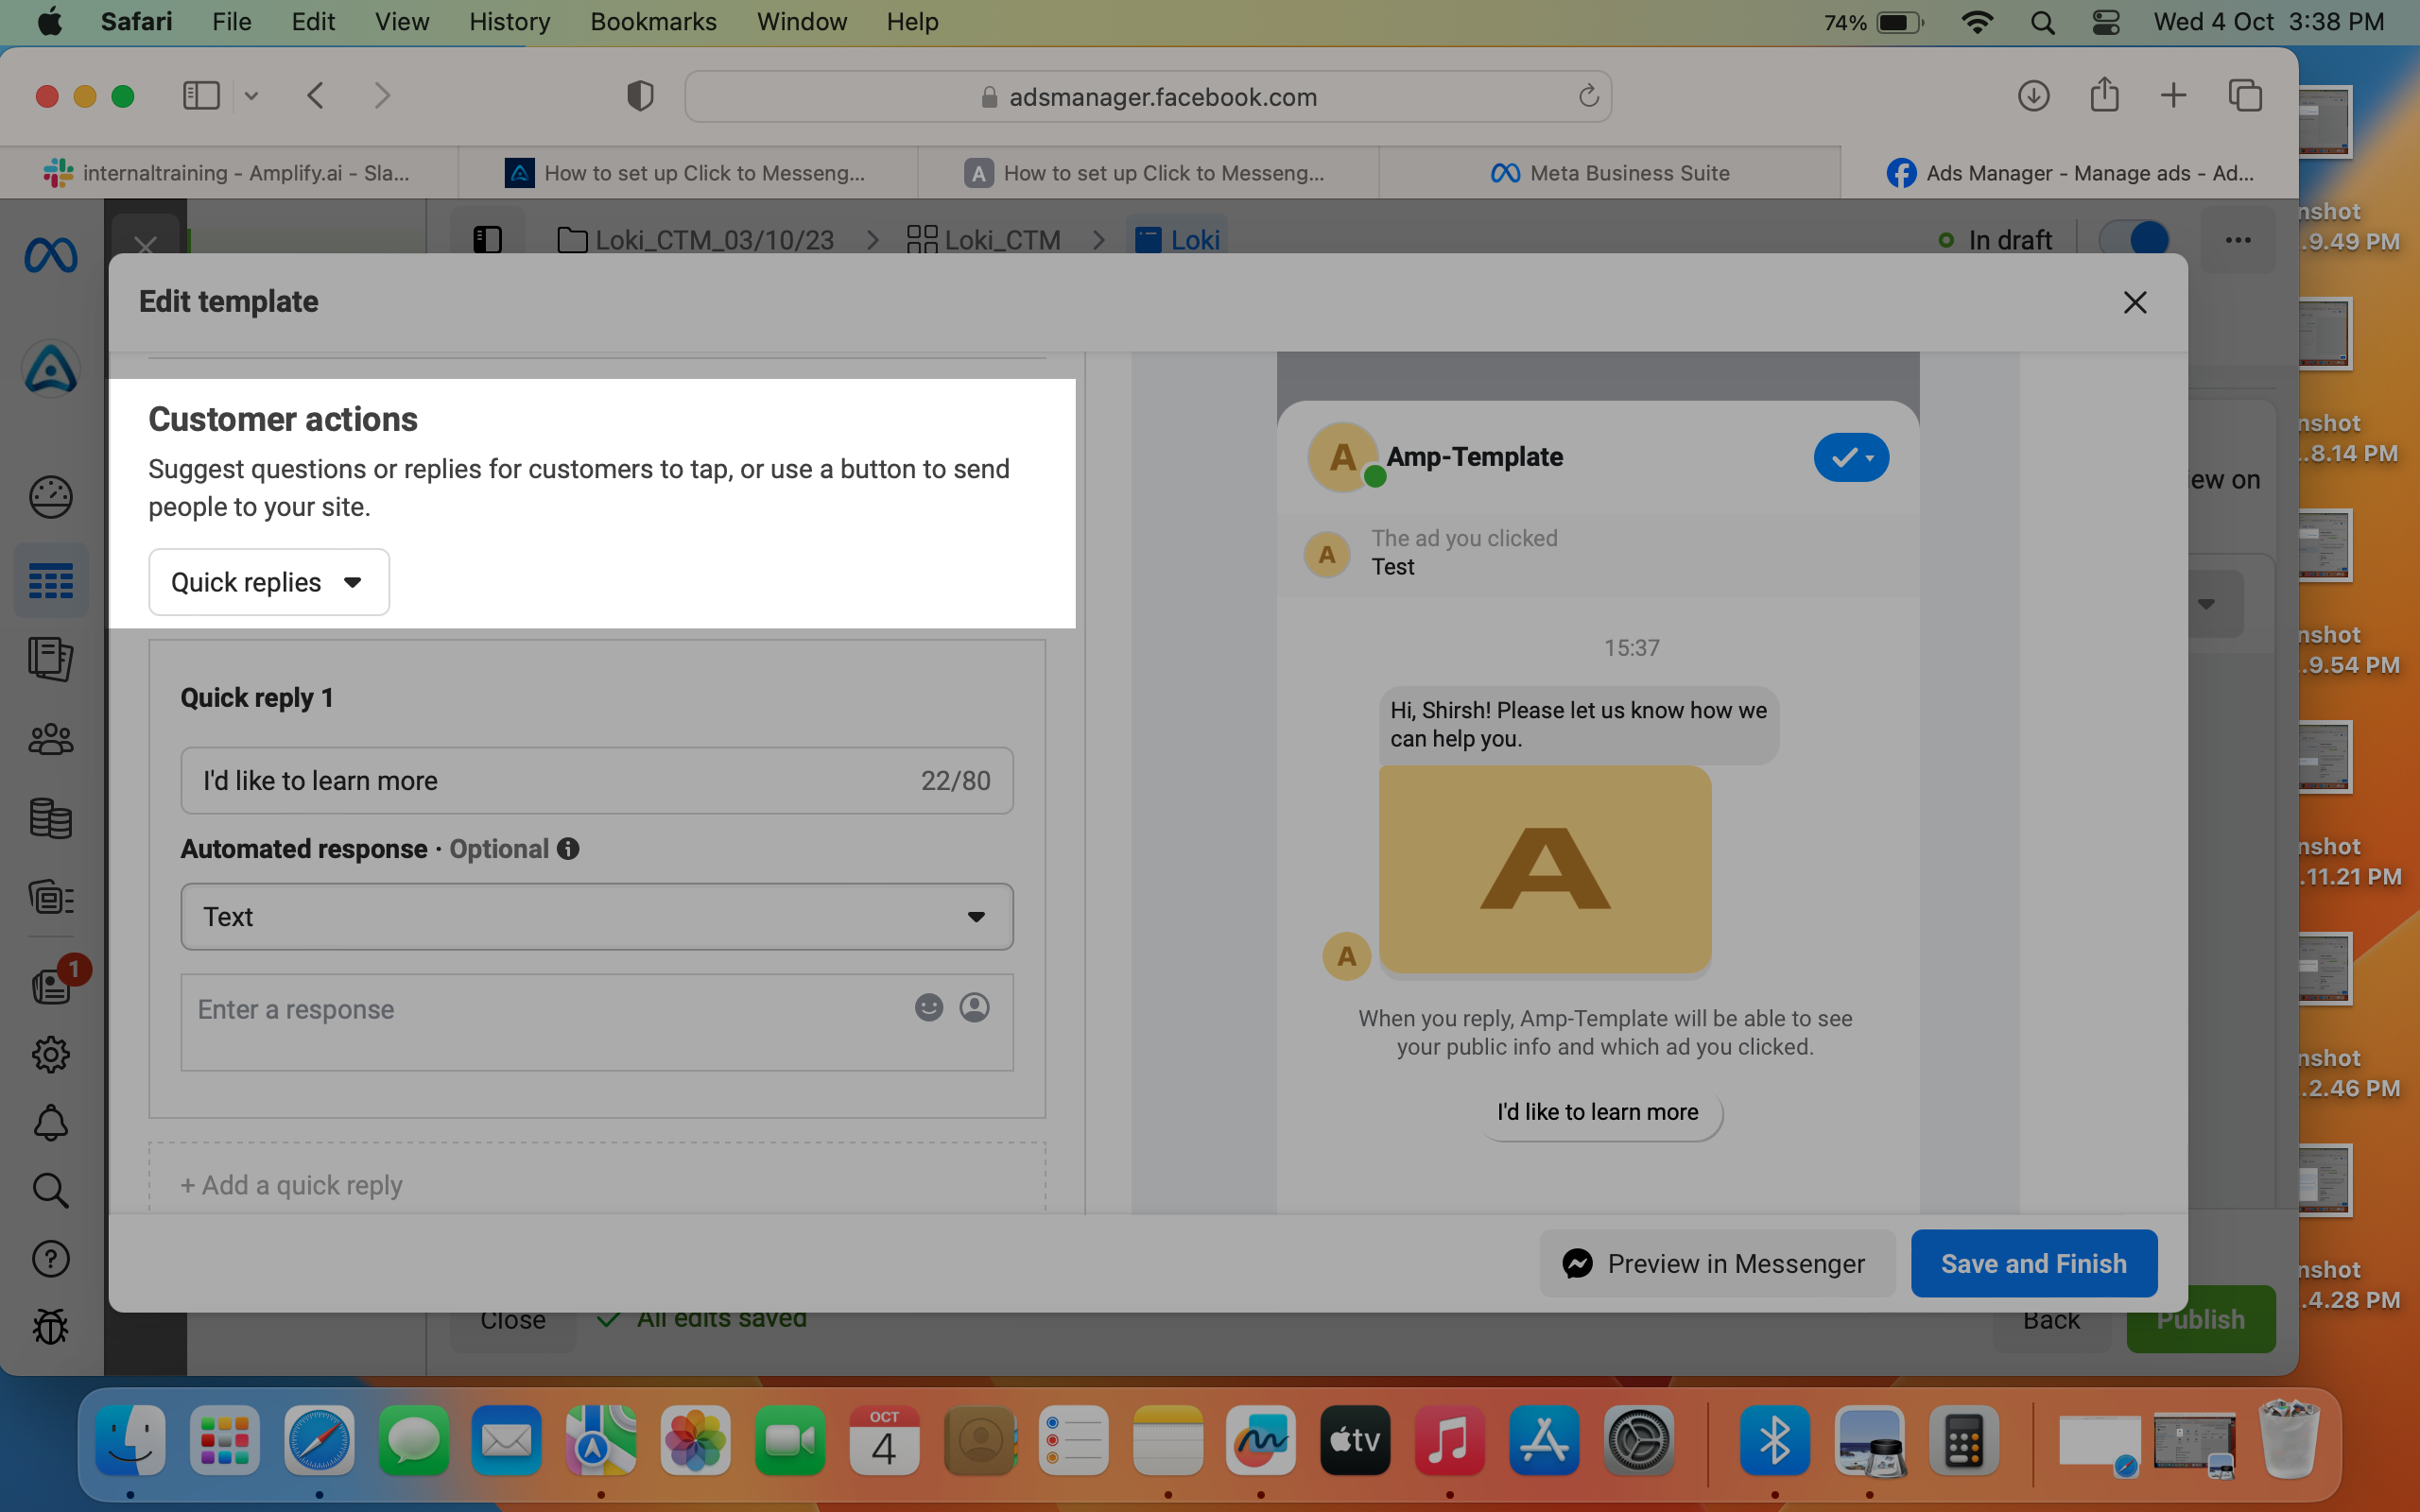This screenshot has width=2420, height=1512.
Task: Click the Loki ad breadcrumb
Action: click(x=1178, y=240)
